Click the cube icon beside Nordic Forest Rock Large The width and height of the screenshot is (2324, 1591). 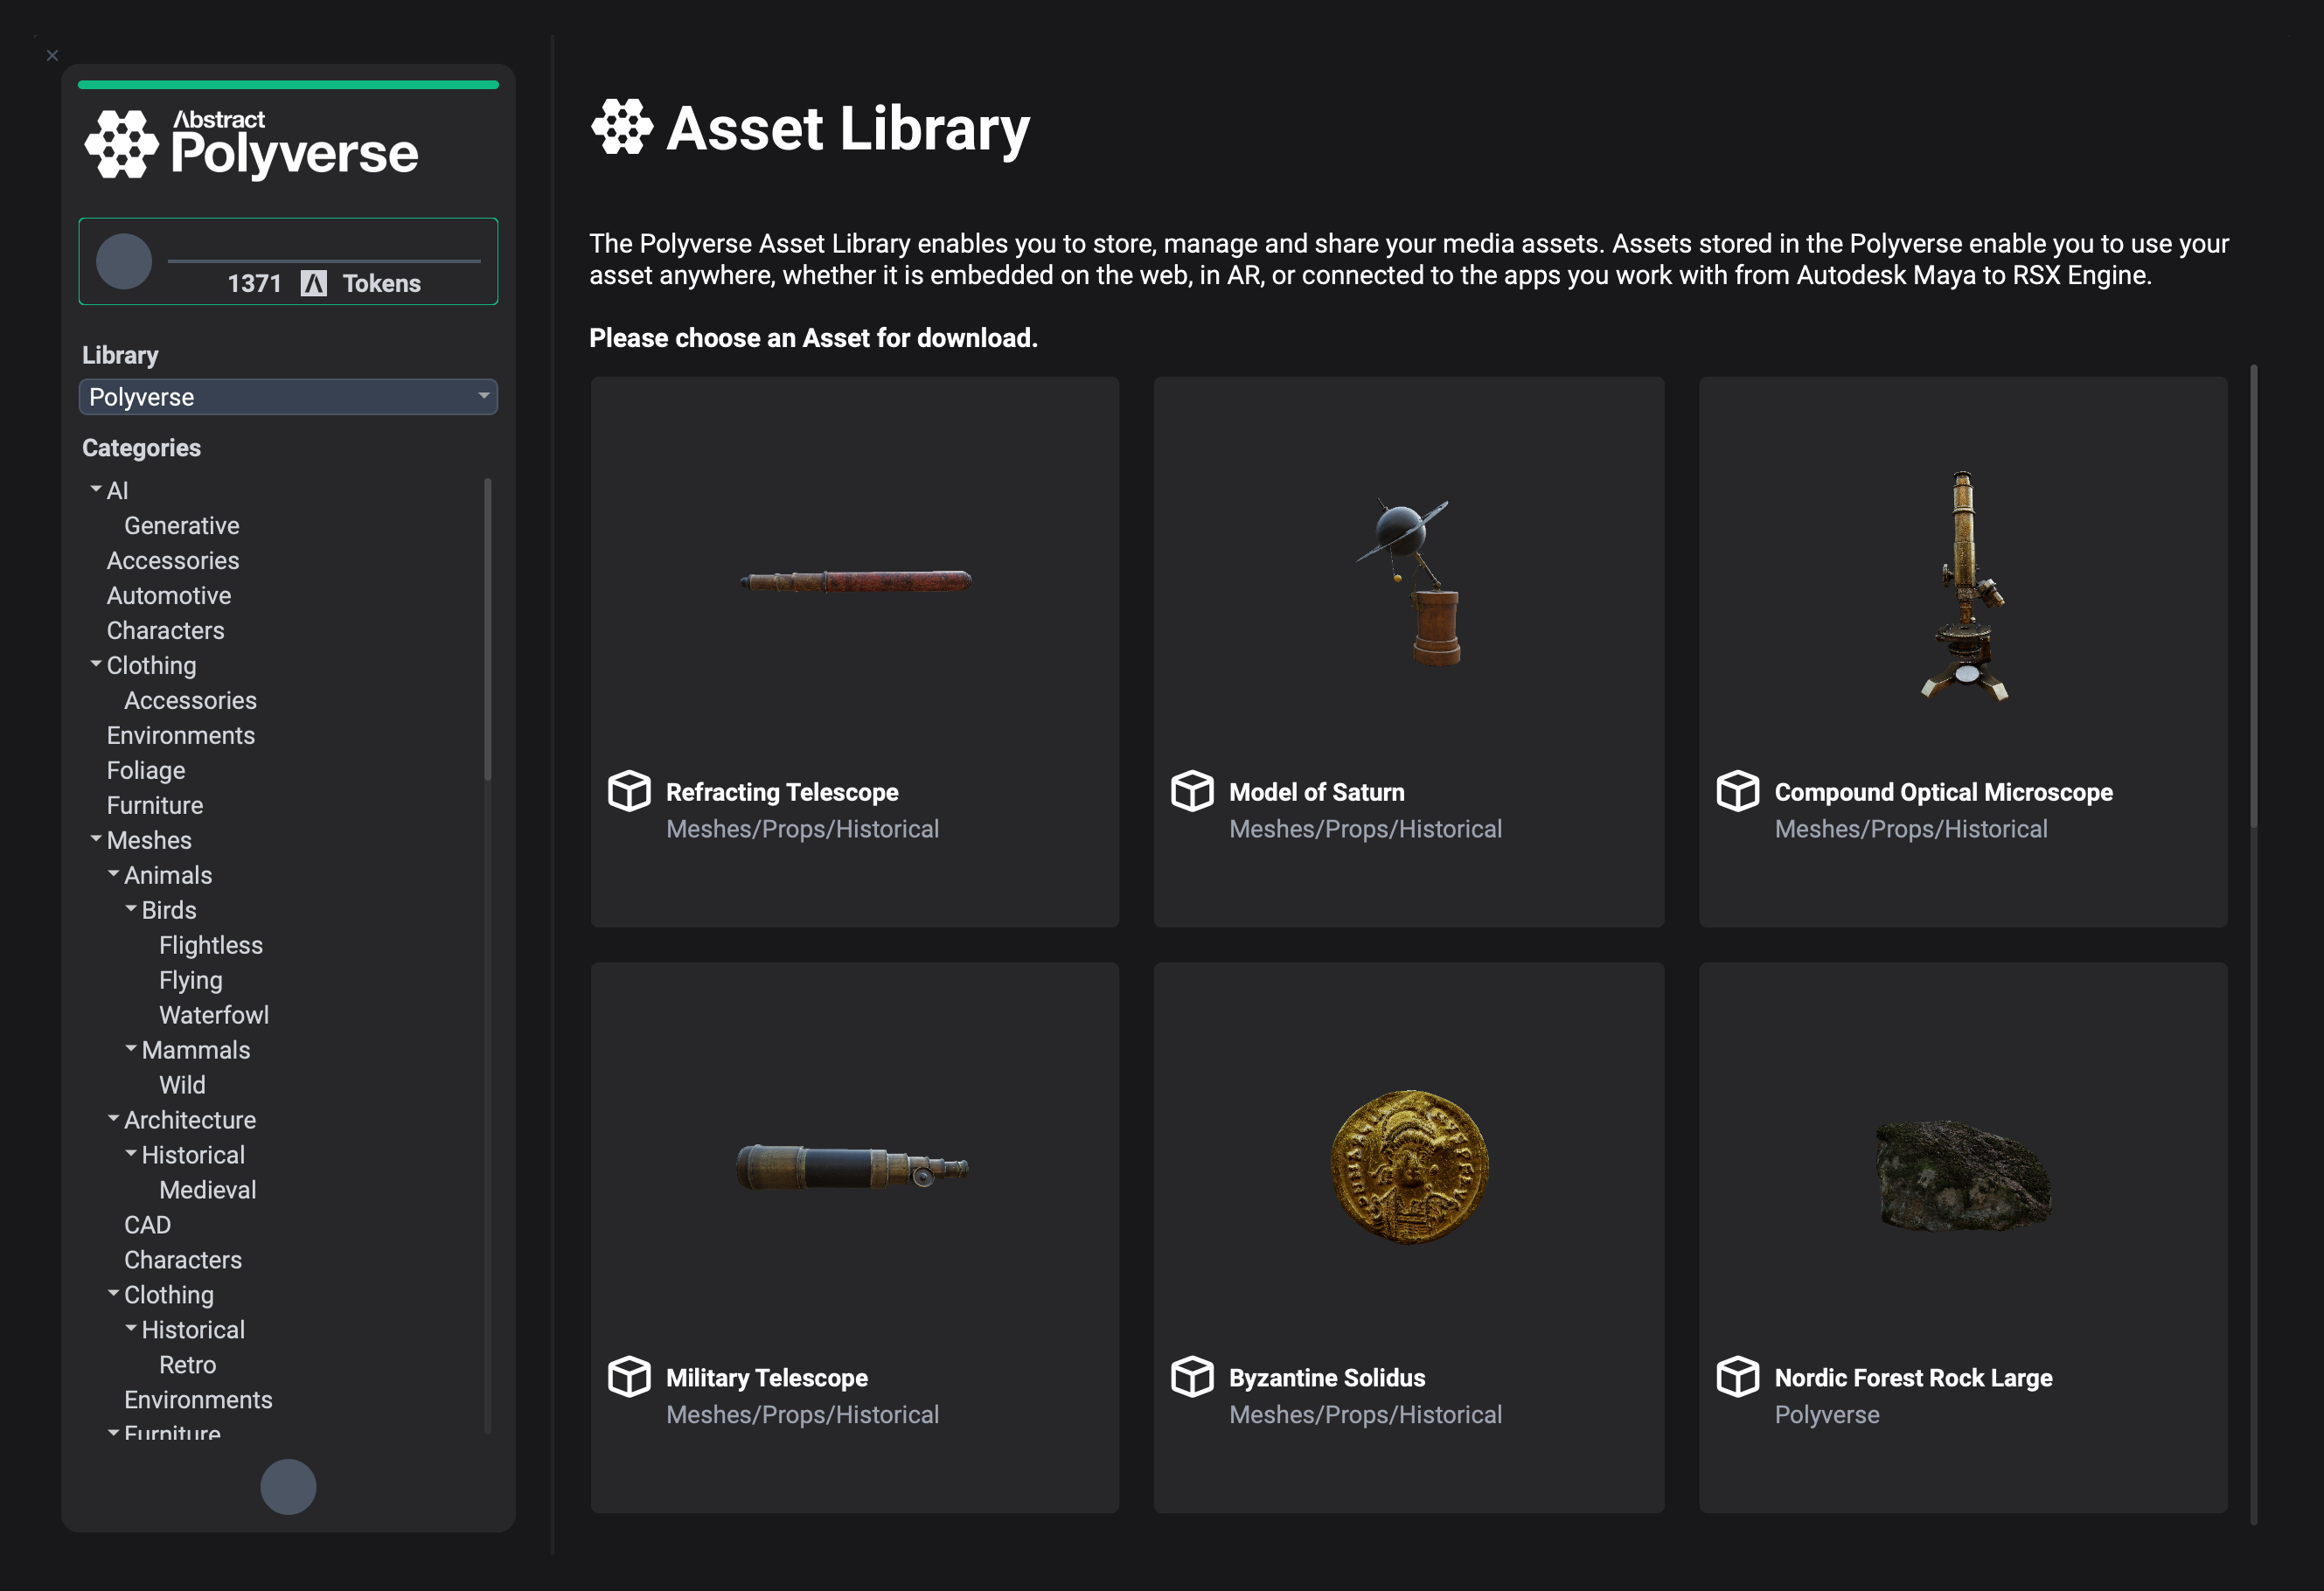(x=1737, y=1377)
